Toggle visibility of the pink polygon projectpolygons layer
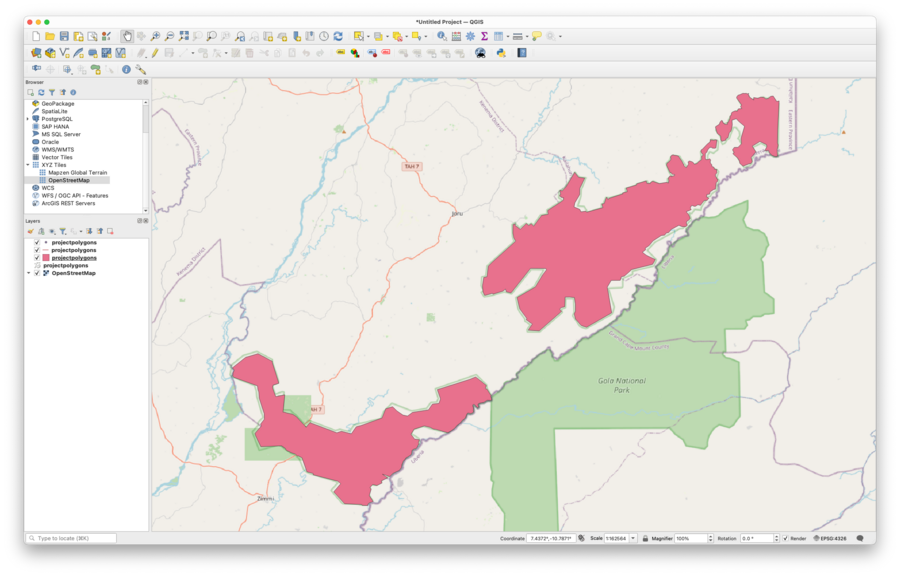This screenshot has width=900, height=576. coord(37,258)
